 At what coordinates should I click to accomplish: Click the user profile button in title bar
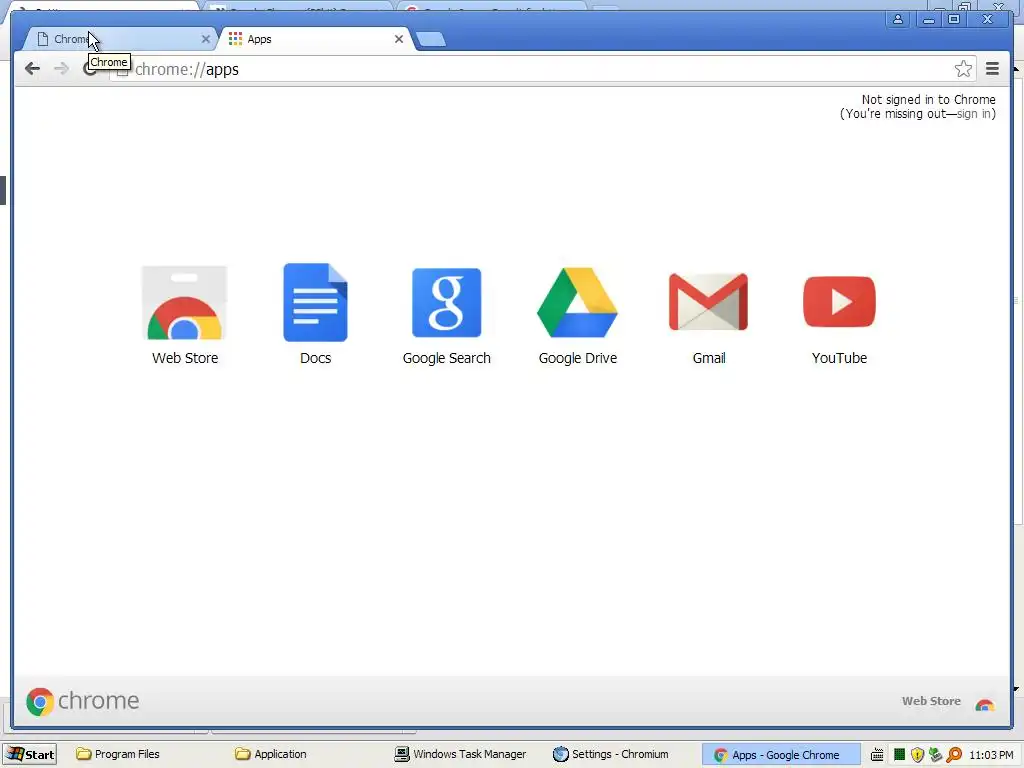[898, 19]
